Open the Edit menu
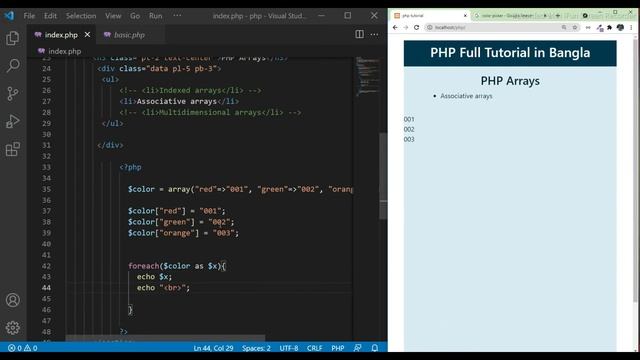Image resolution: width=640 pixels, height=360 pixels. [x=50, y=16]
